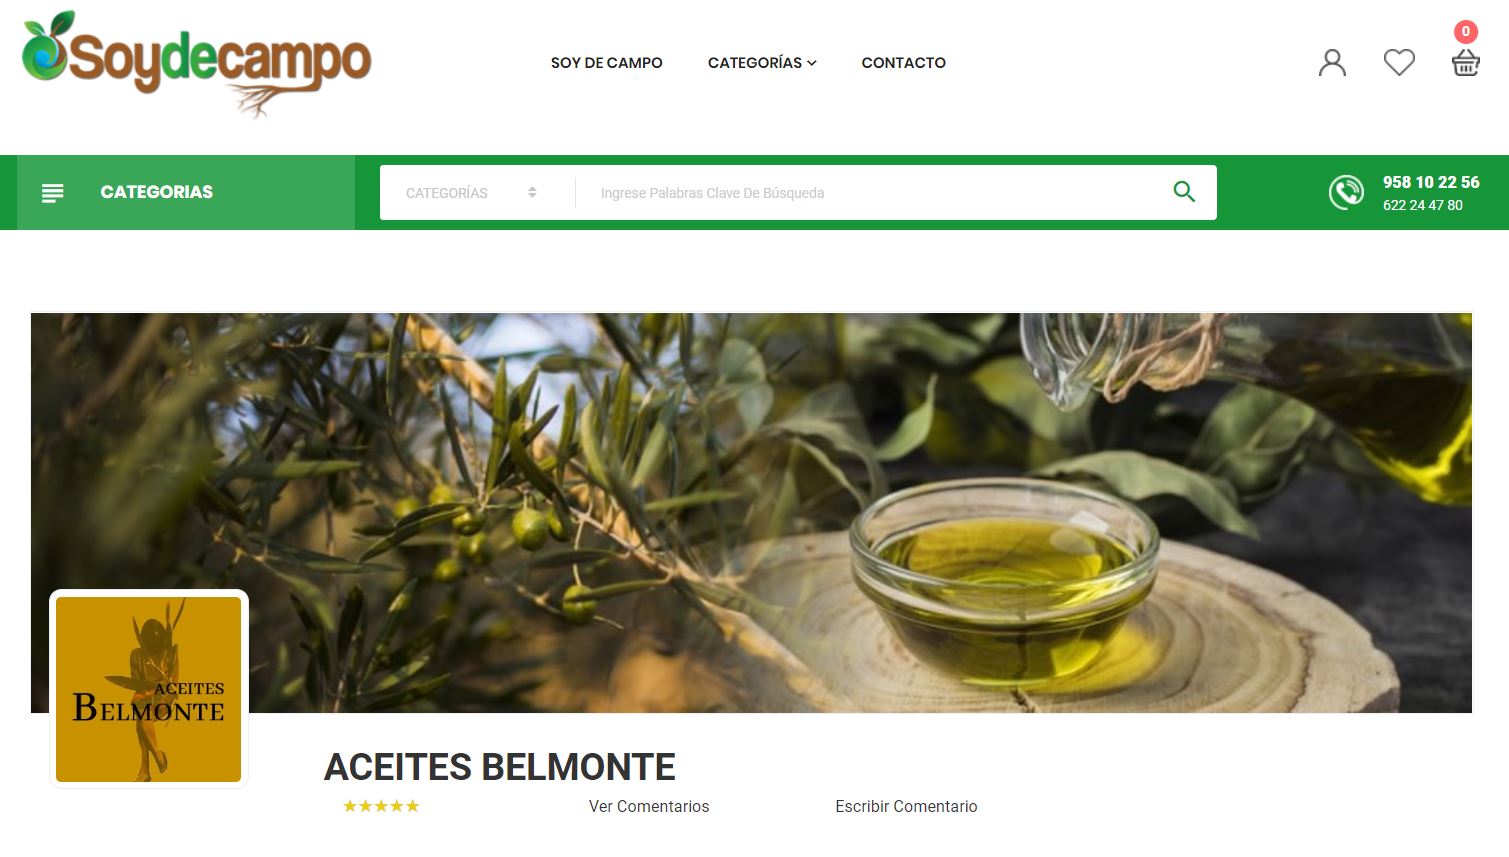Open the Contacto menu item

(903, 63)
